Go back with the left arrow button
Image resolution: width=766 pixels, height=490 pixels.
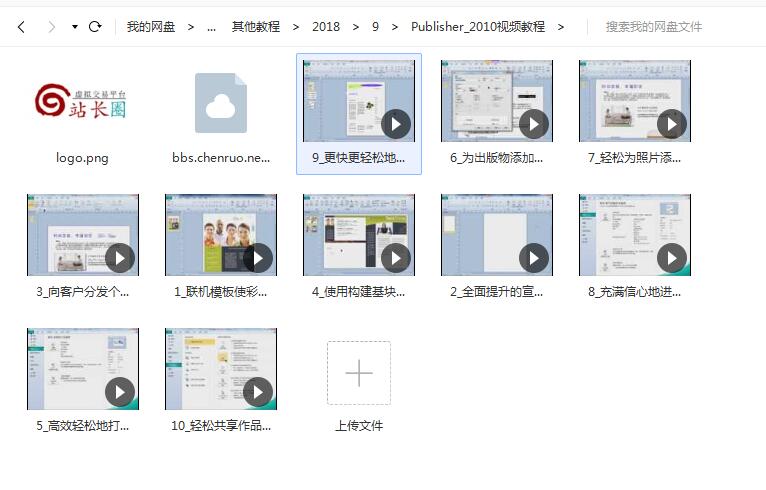[21, 27]
